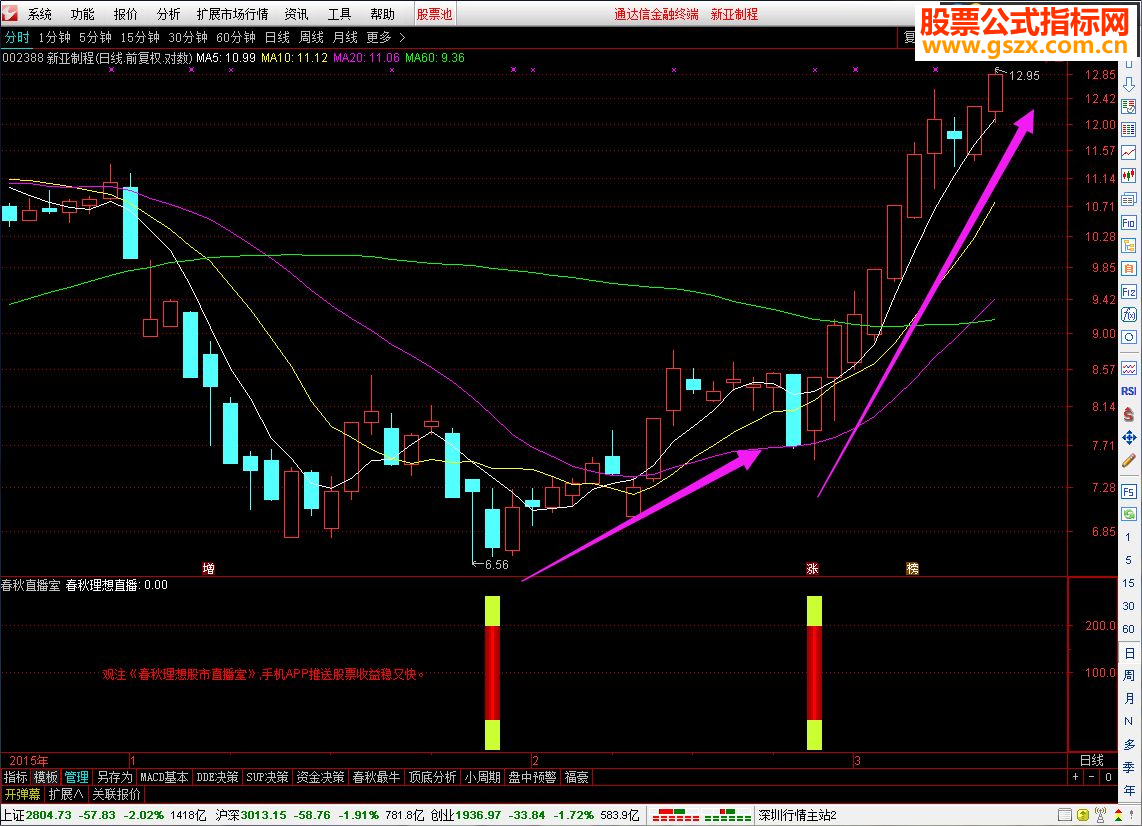Select the 日线 daily period tab
The width and height of the screenshot is (1142, 826).
277,37
